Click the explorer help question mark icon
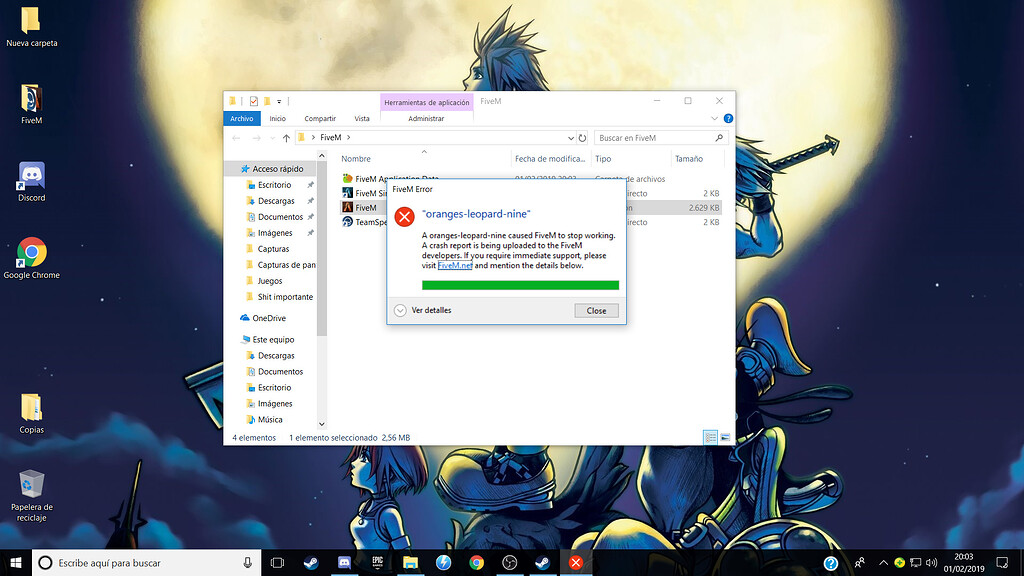Image resolution: width=1024 pixels, height=576 pixels. coord(727,118)
